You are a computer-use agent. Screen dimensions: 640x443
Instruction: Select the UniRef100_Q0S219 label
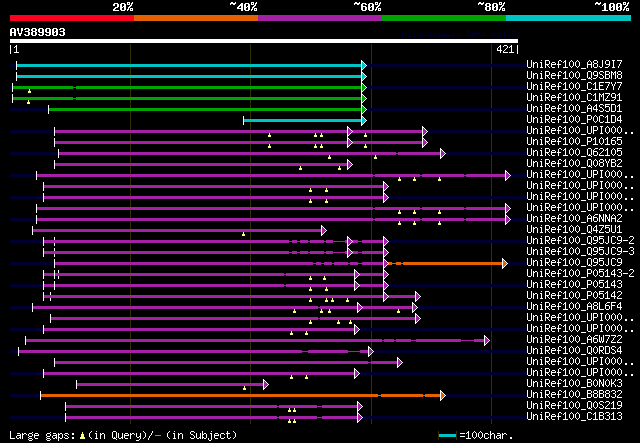point(574,406)
